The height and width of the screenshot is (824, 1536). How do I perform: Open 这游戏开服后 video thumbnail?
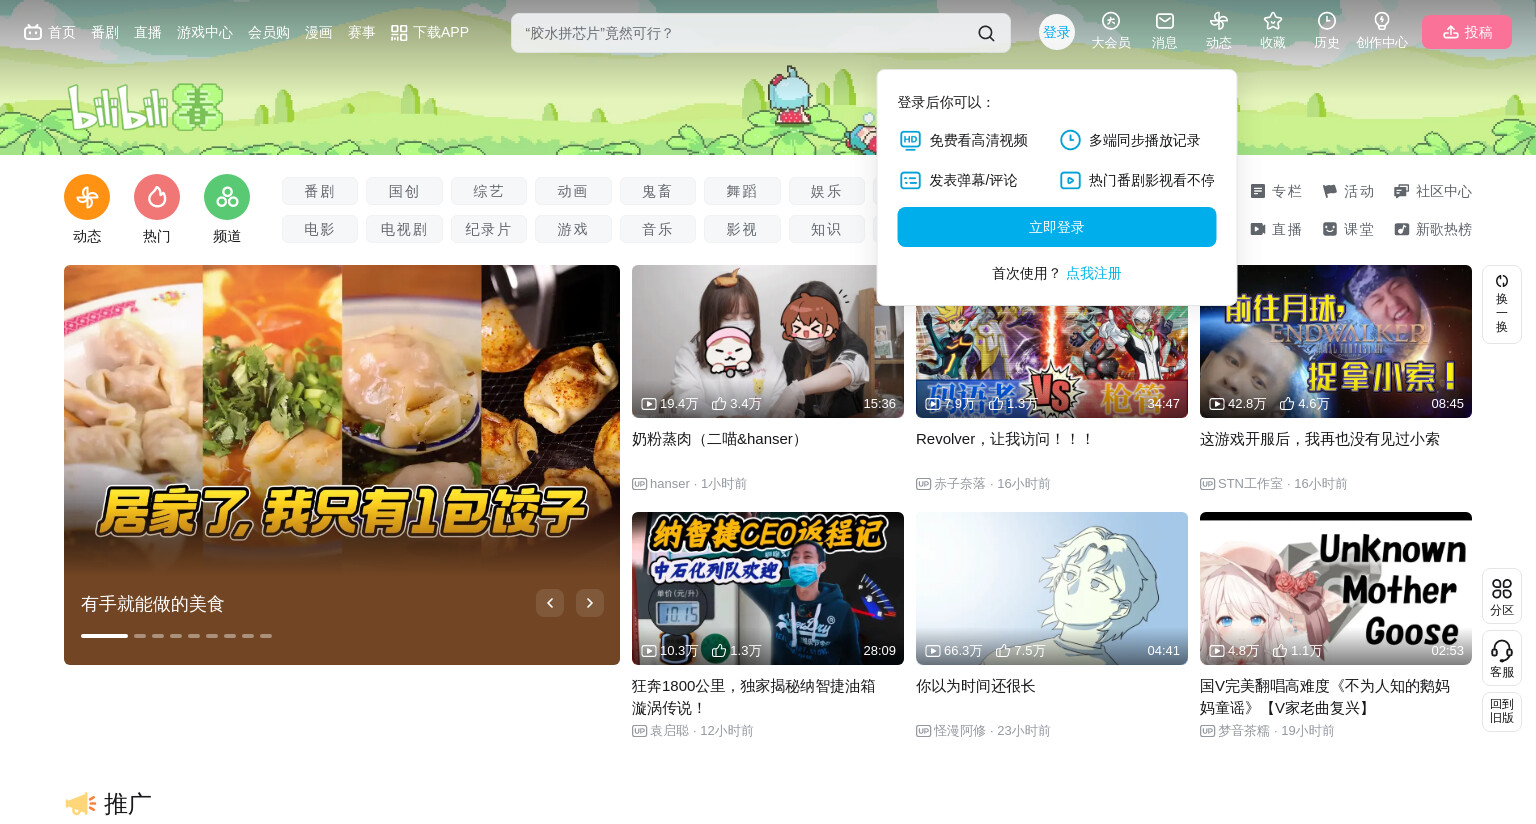coord(1336,341)
